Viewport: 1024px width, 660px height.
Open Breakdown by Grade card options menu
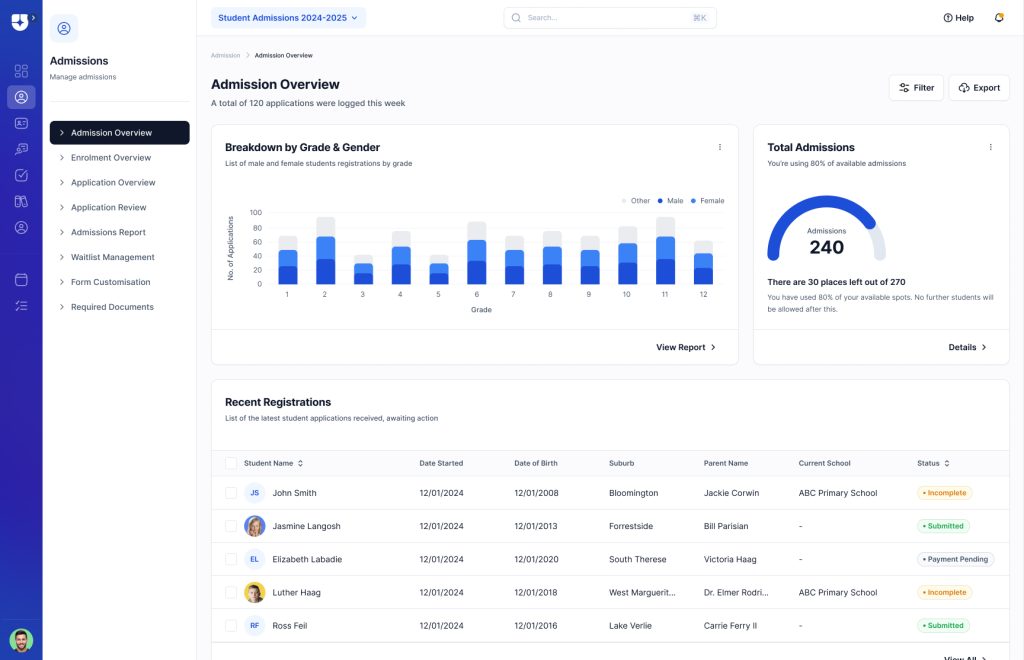[720, 147]
